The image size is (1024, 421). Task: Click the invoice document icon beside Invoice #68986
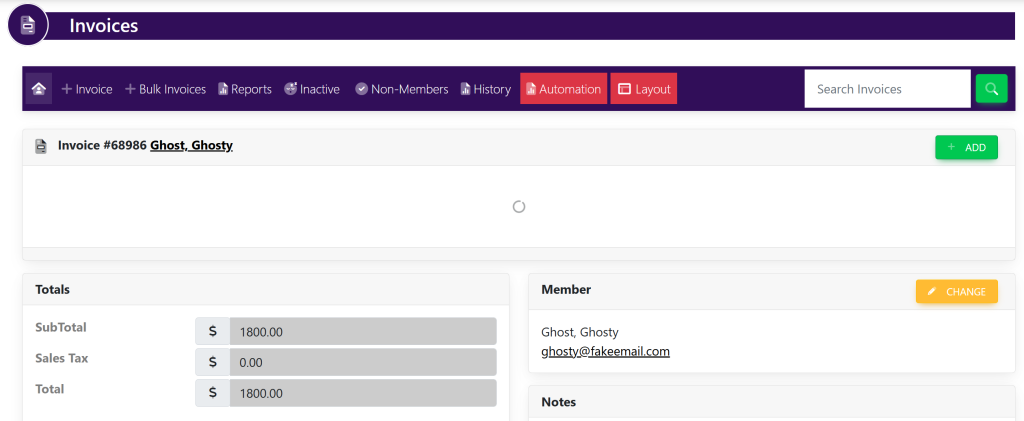pos(41,146)
